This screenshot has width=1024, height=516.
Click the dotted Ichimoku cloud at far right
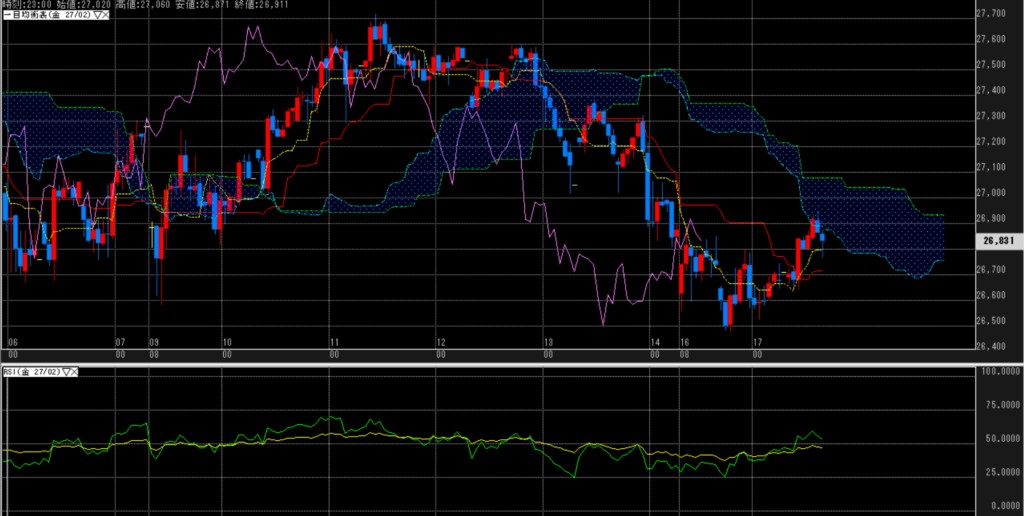click(x=900, y=240)
